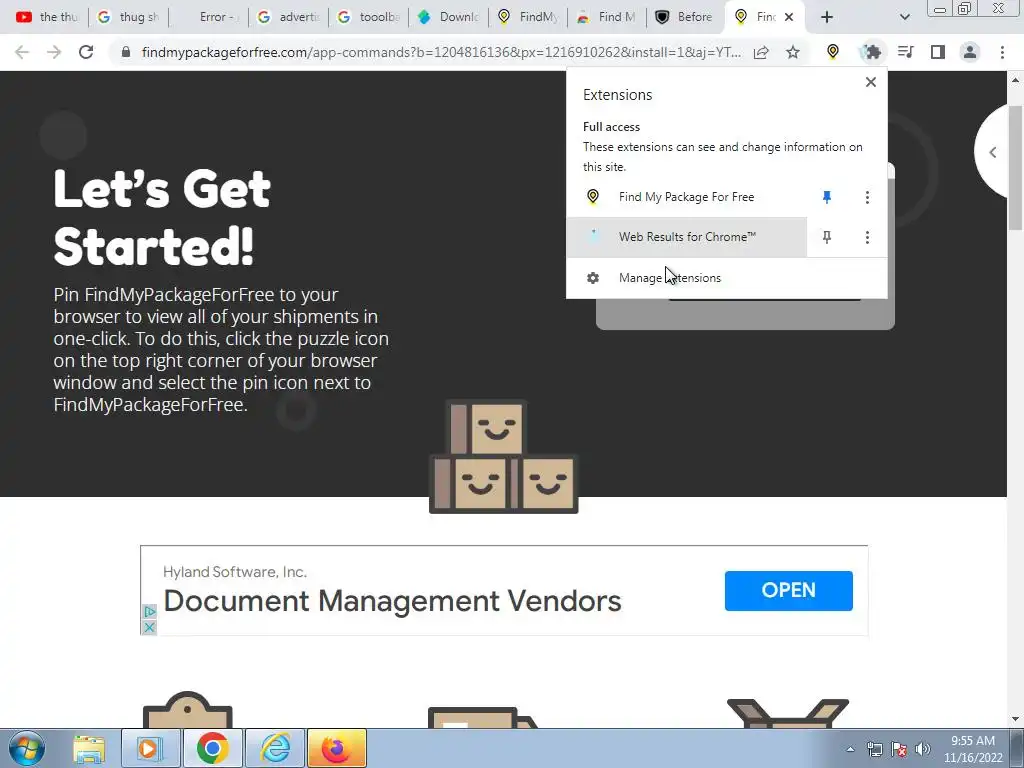
Task: Click the Manage extensions gear icon
Action: click(x=593, y=278)
